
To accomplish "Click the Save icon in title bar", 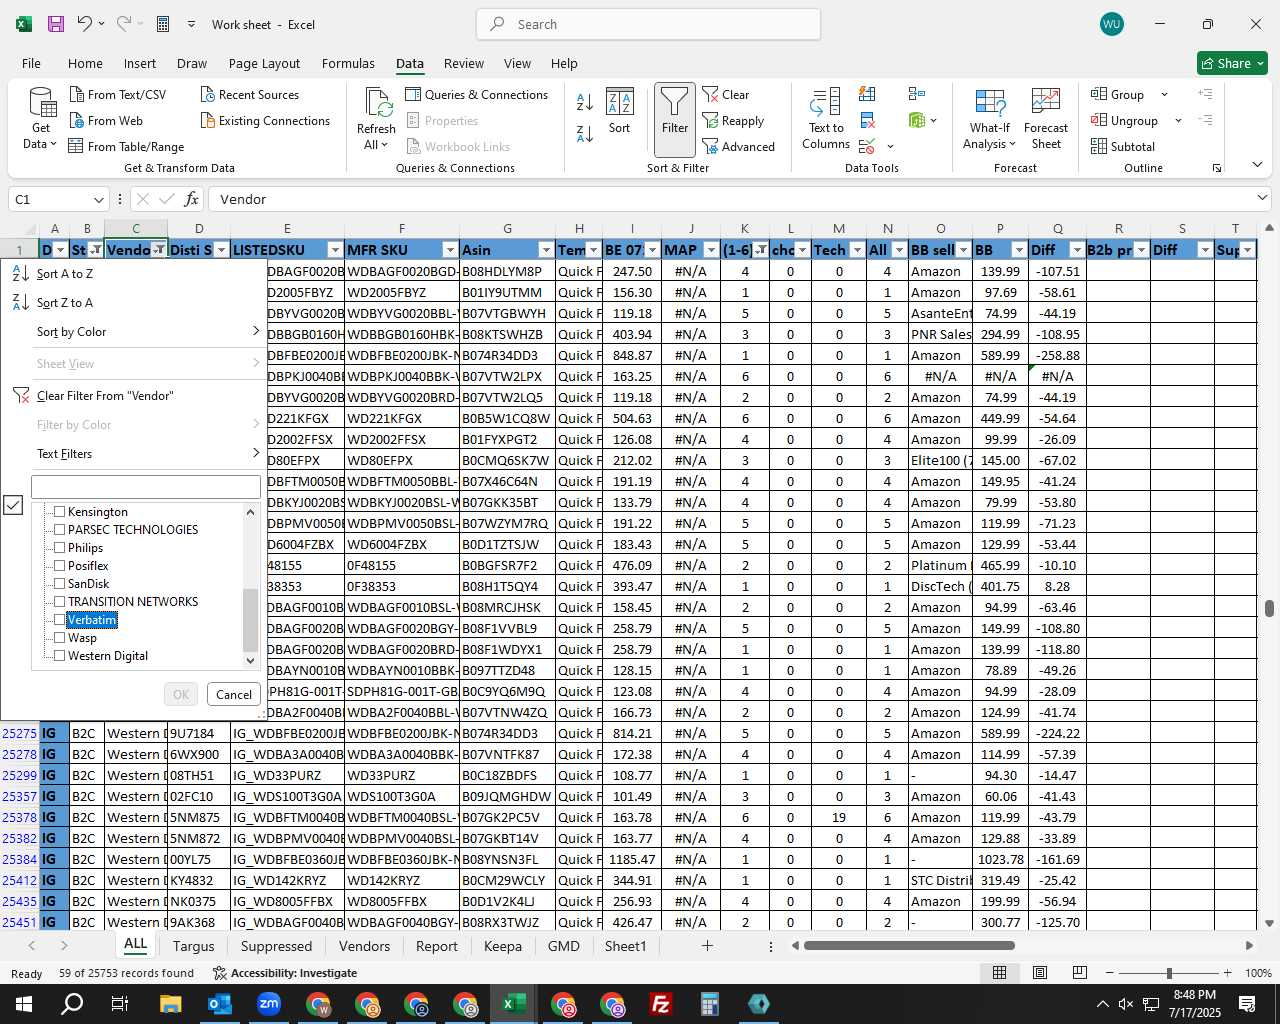I will [x=55, y=24].
